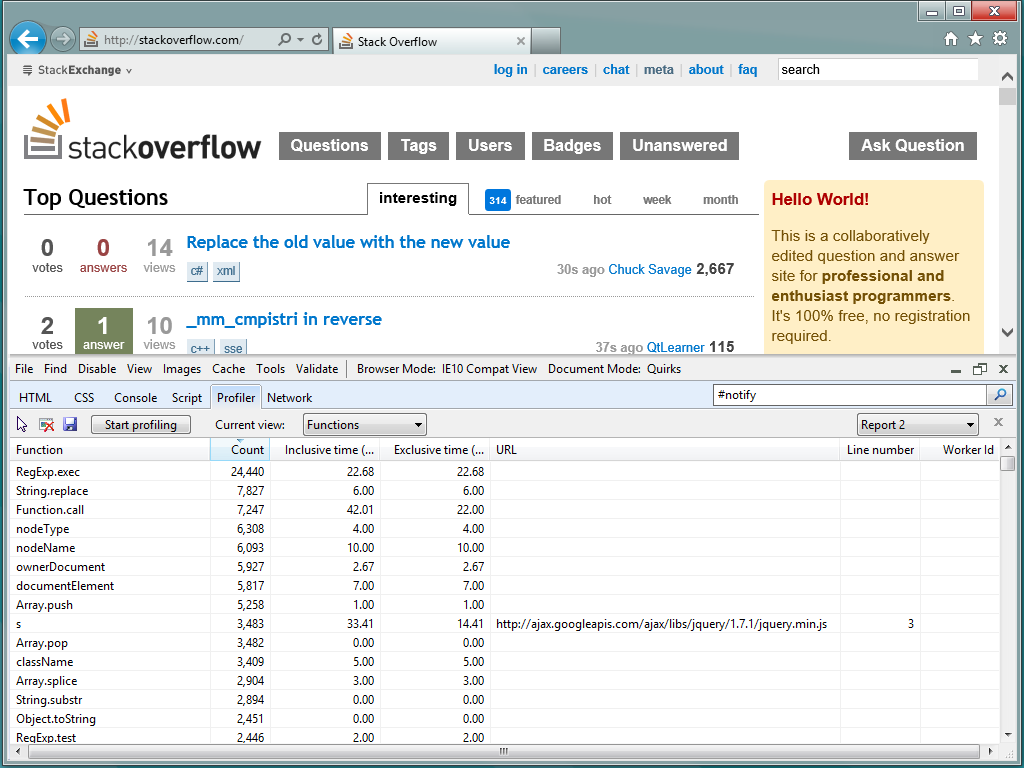Viewport: 1024px width, 768px height.
Task: Minimize the developer tools pane
Action: pyautogui.click(x=956, y=370)
